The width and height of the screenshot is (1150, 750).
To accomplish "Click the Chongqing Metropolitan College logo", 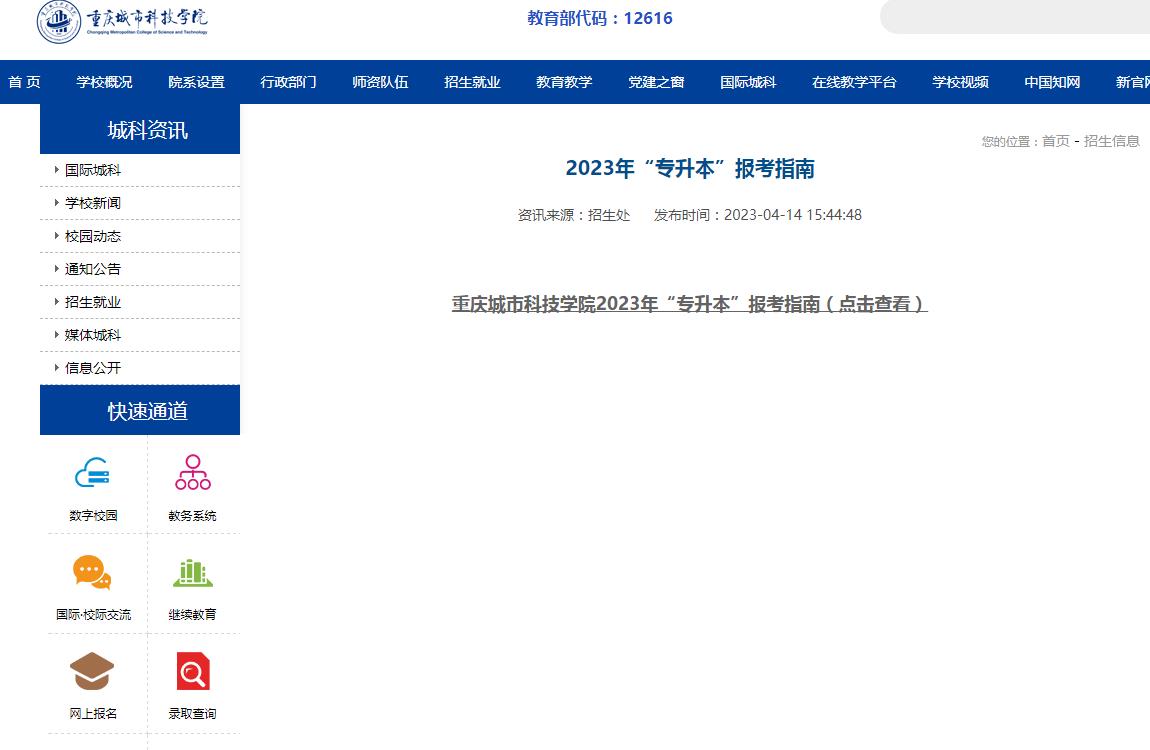I will point(122,22).
